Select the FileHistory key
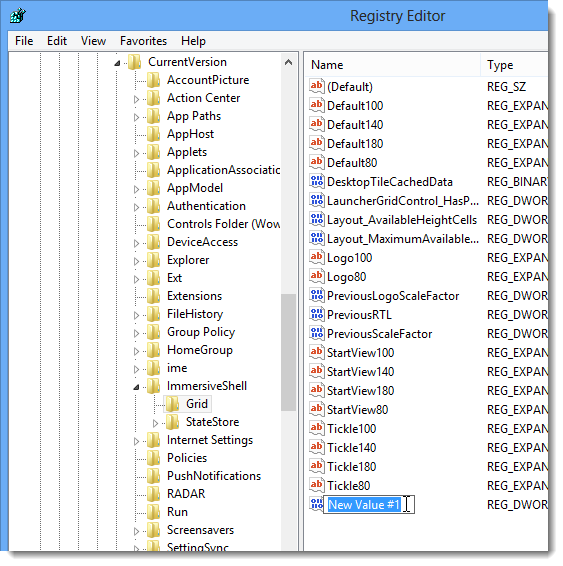Viewport: 563px width, 566px height. click(195, 314)
